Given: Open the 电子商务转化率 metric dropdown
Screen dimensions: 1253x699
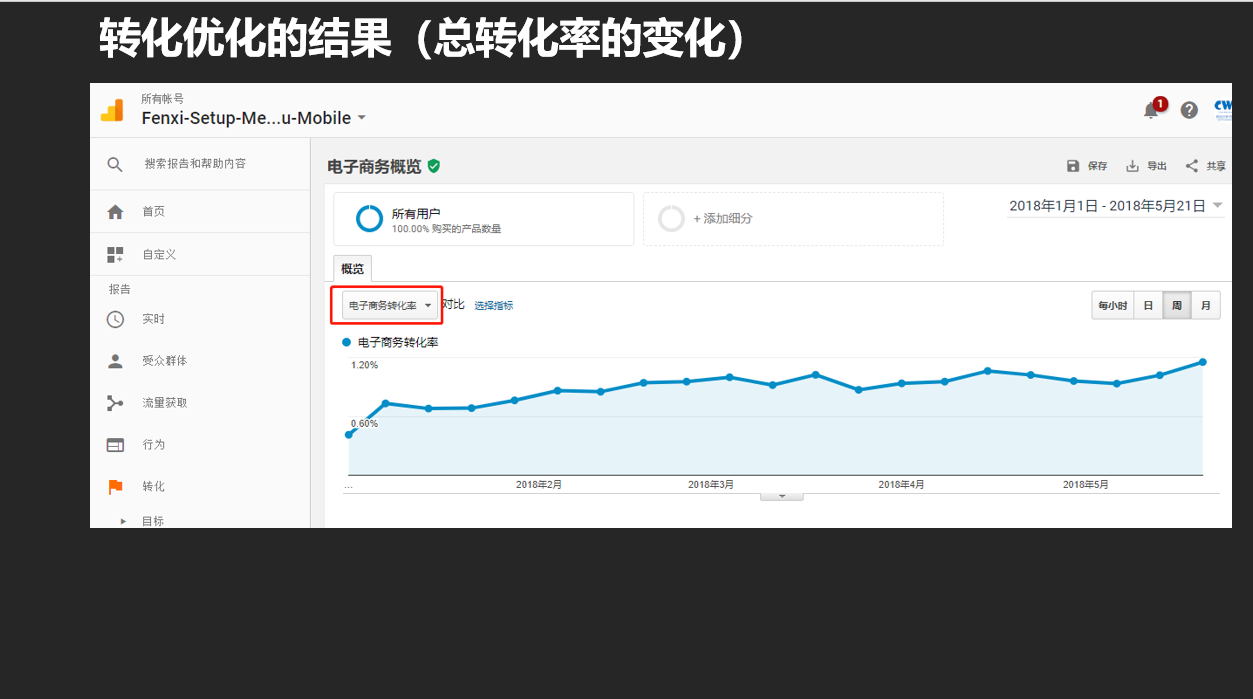Looking at the screenshot, I should tap(389, 306).
